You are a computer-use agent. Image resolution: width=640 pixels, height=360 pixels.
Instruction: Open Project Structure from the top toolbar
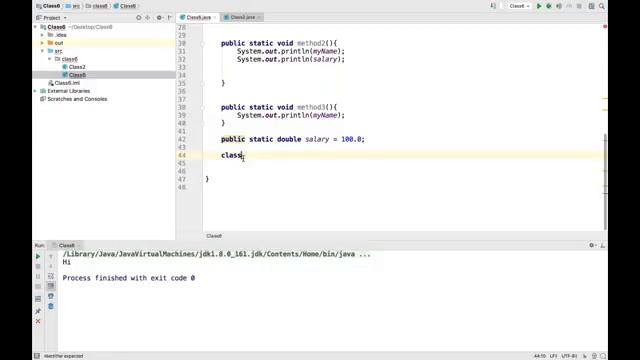click(x=591, y=6)
